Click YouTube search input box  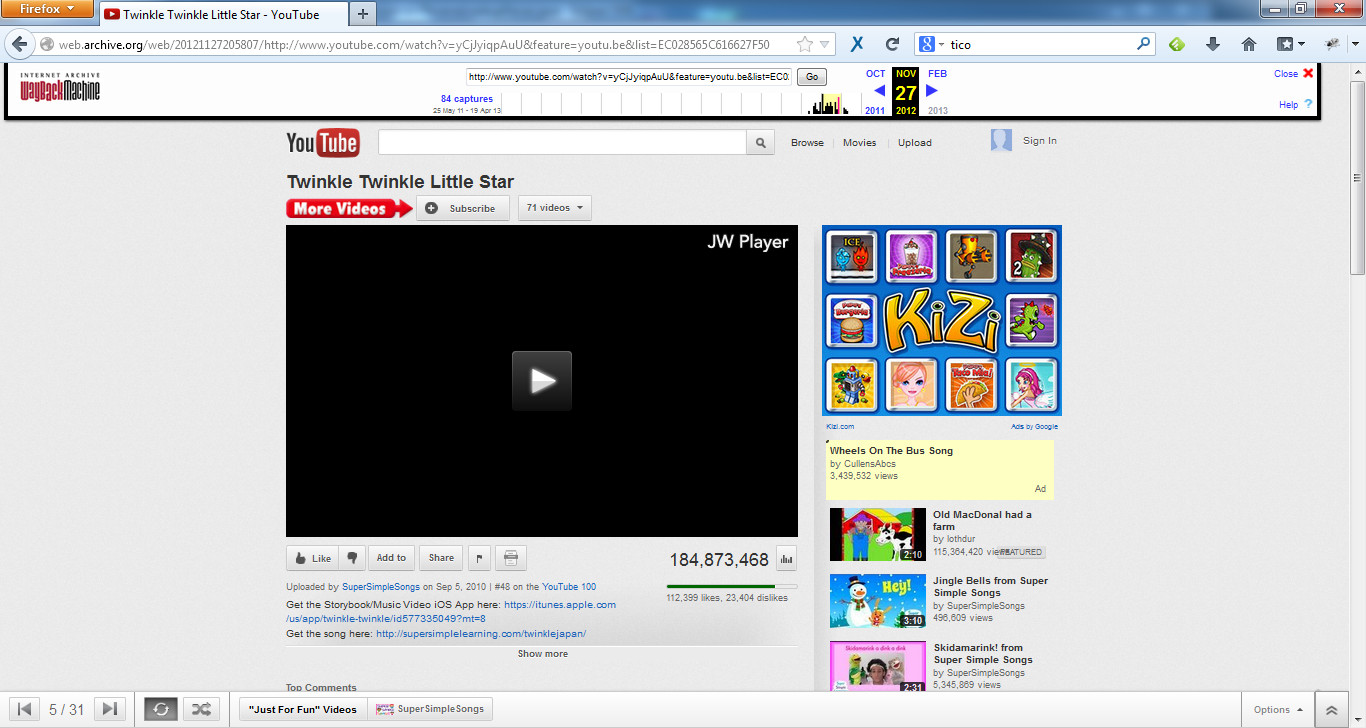click(x=562, y=143)
